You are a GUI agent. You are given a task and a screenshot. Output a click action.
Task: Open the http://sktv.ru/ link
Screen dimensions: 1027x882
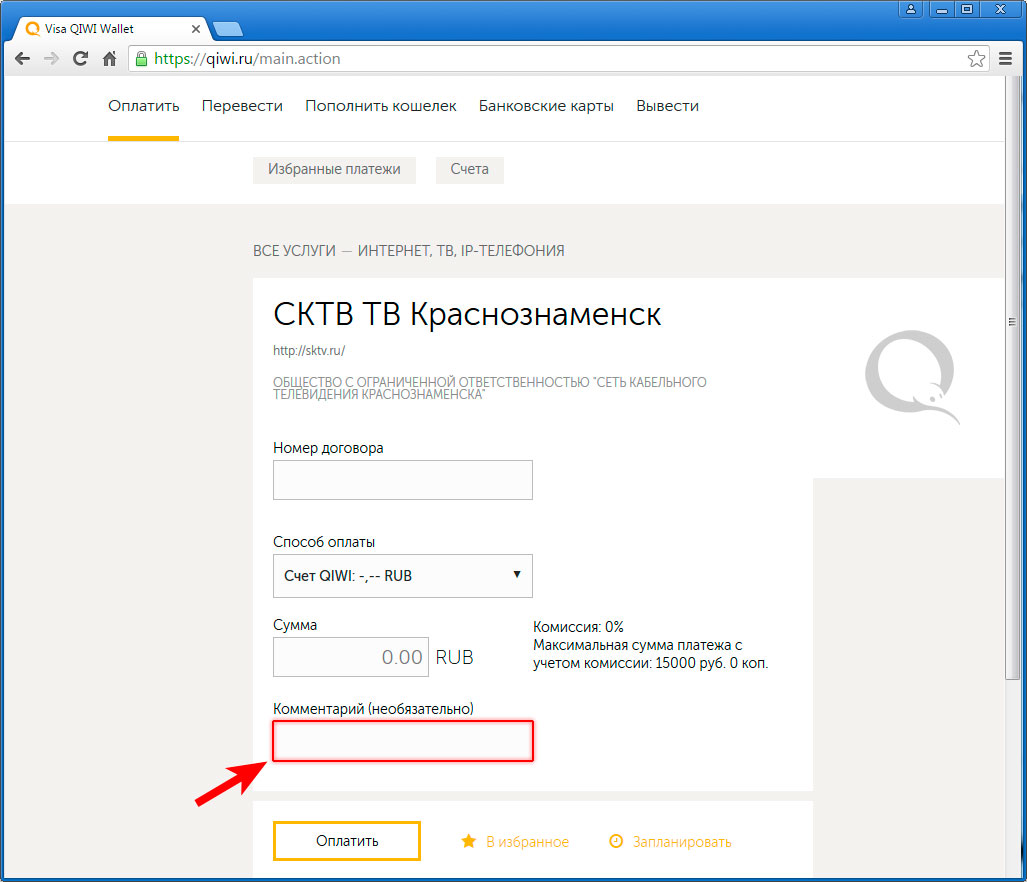coord(309,350)
